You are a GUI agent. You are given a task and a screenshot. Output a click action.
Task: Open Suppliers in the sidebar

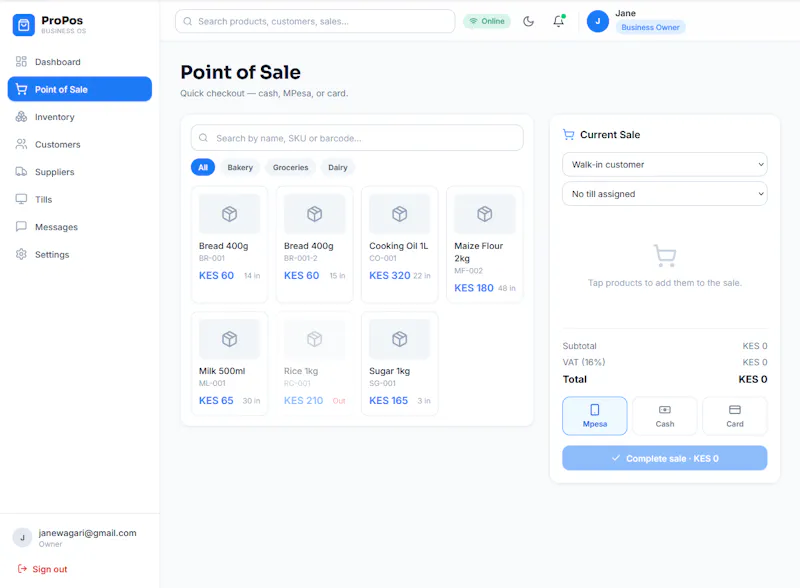80,172
